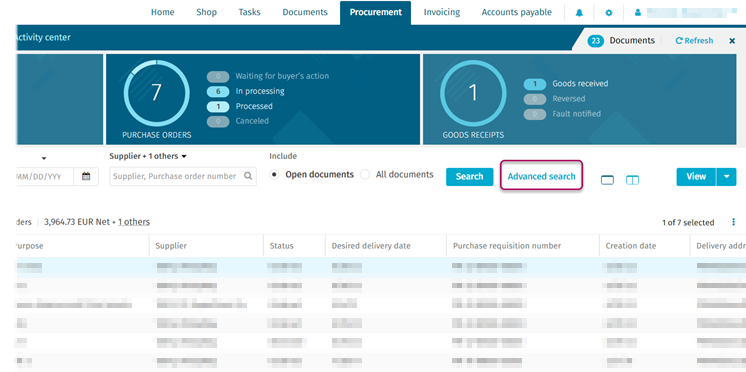Expand the Supplier + 1 others dropdown
The height and width of the screenshot is (372, 746).
click(x=148, y=156)
